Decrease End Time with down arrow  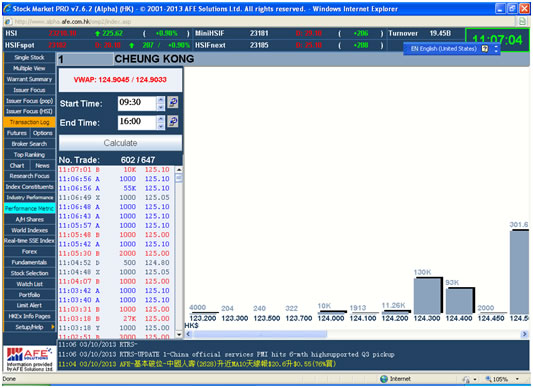pos(161,126)
